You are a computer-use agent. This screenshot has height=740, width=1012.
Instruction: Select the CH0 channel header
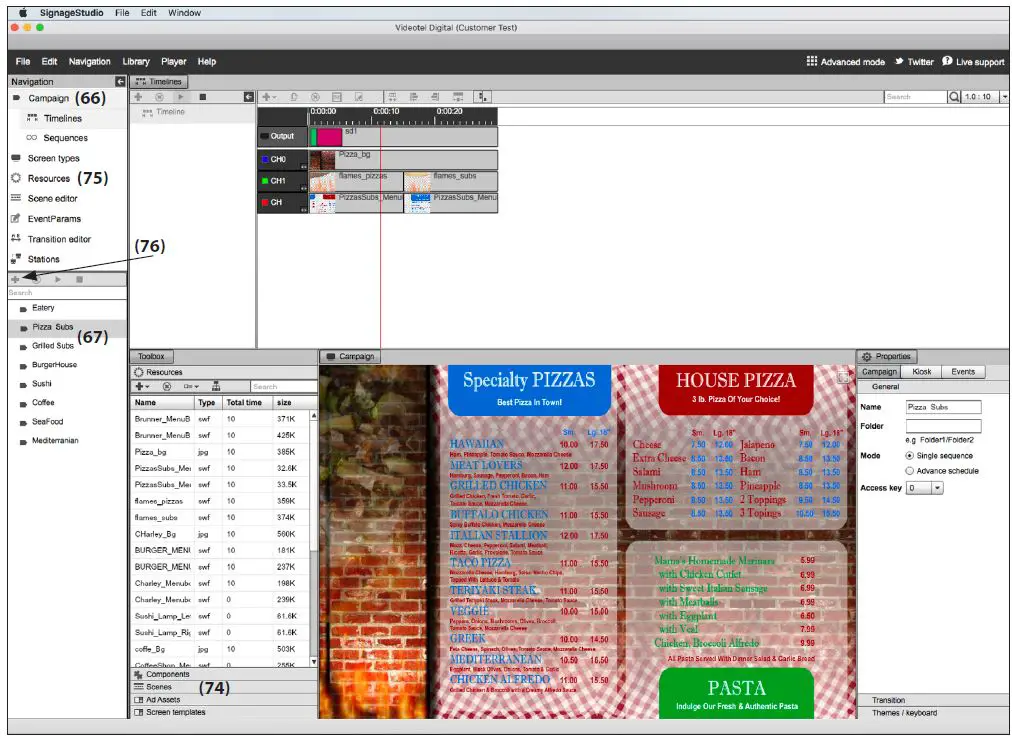point(282,159)
